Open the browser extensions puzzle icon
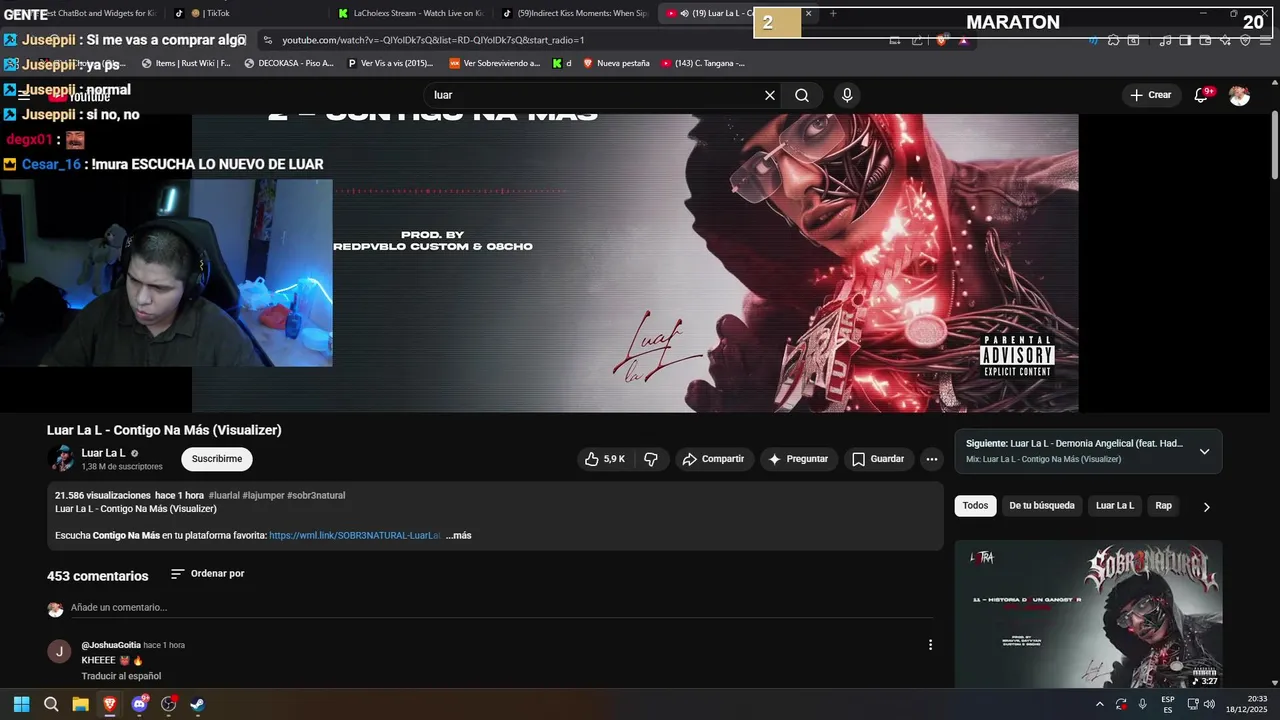This screenshot has height=720, width=1280. point(1113,40)
